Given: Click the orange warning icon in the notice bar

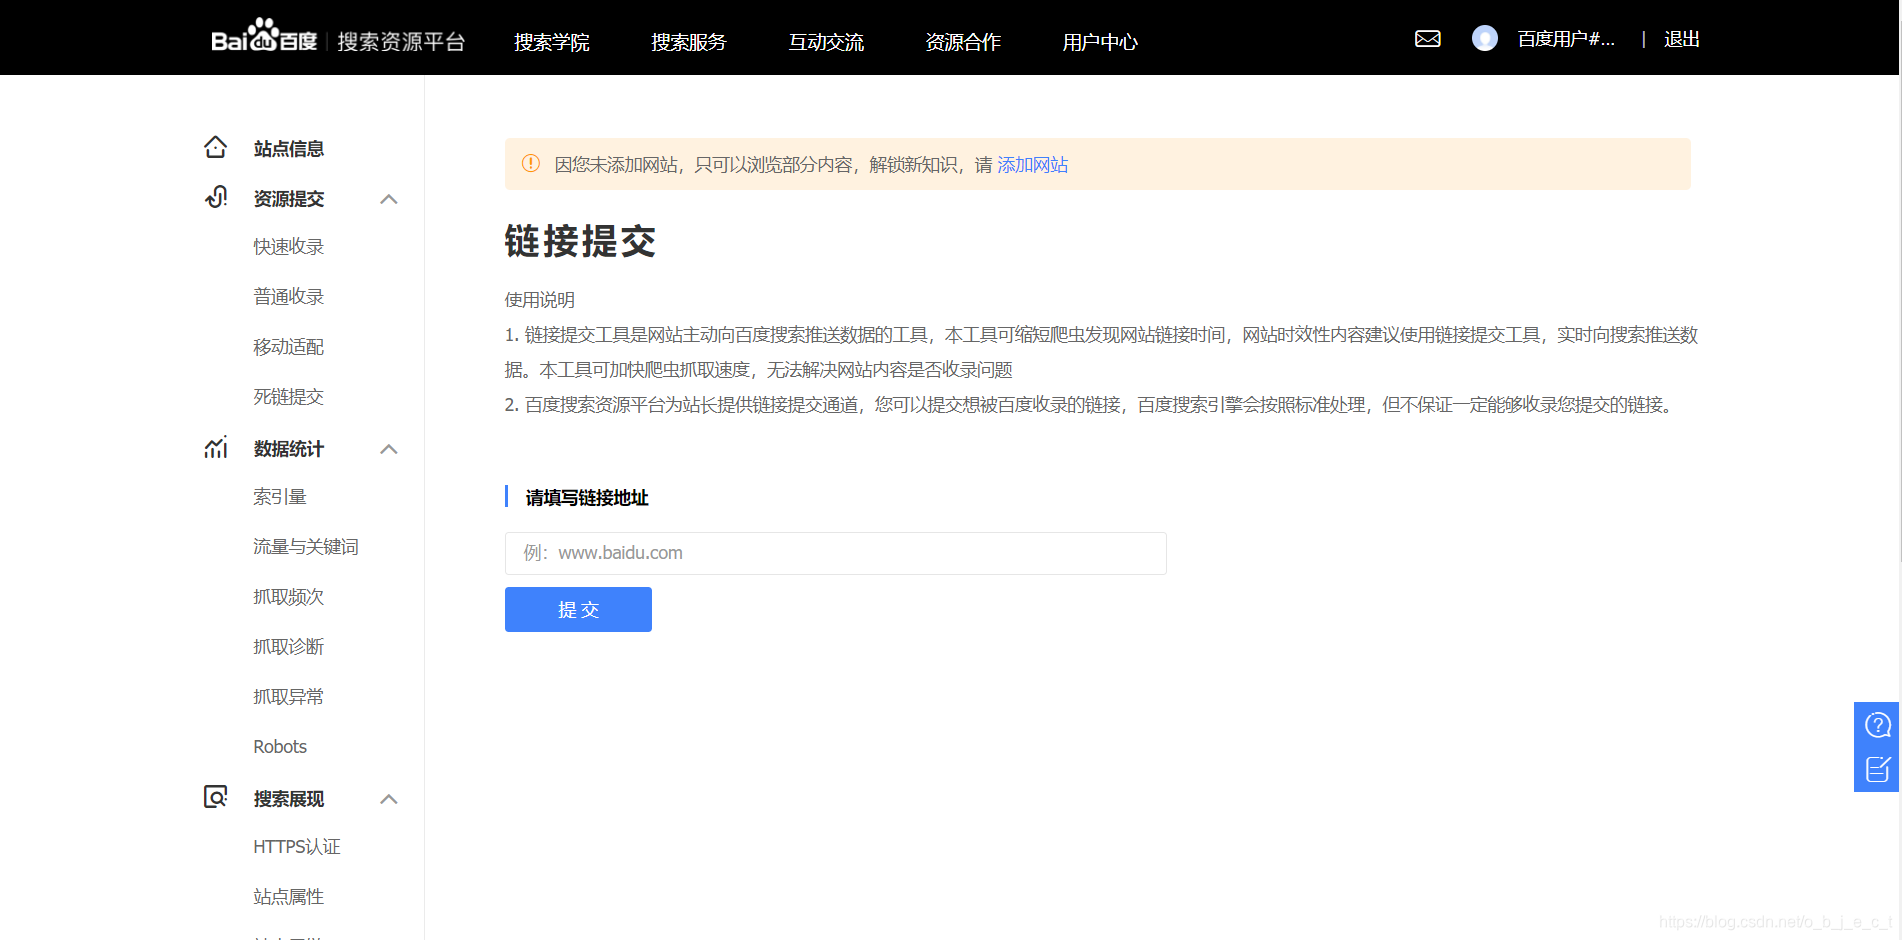Looking at the screenshot, I should coord(531,163).
